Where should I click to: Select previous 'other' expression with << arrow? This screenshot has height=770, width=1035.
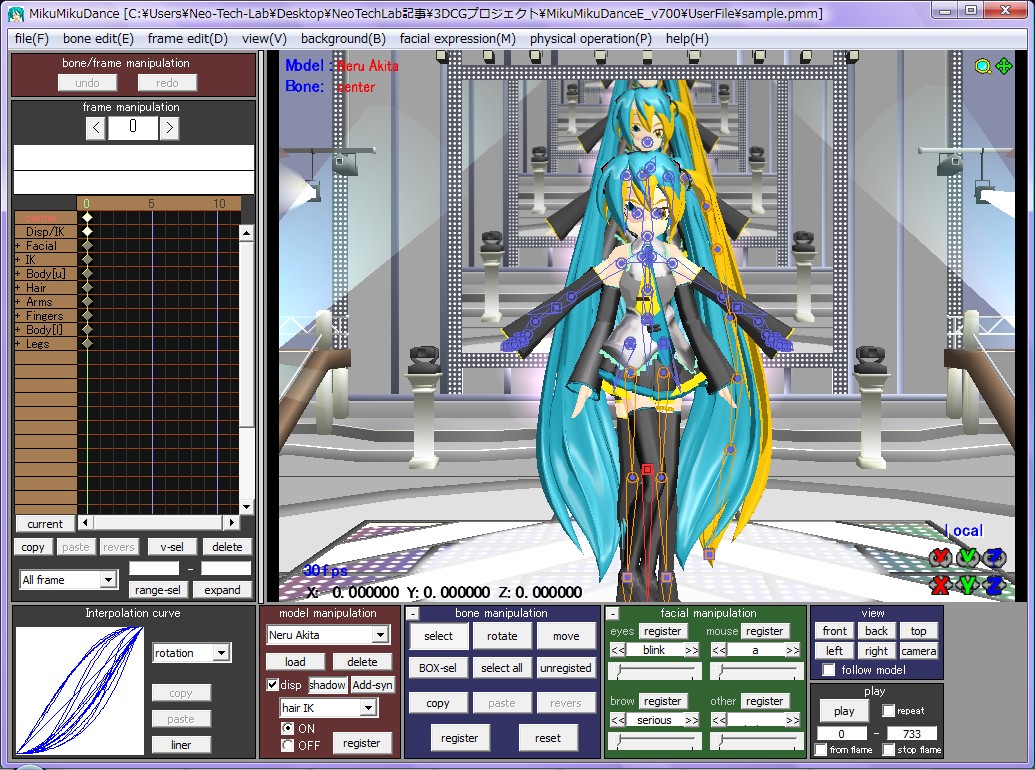(x=719, y=720)
